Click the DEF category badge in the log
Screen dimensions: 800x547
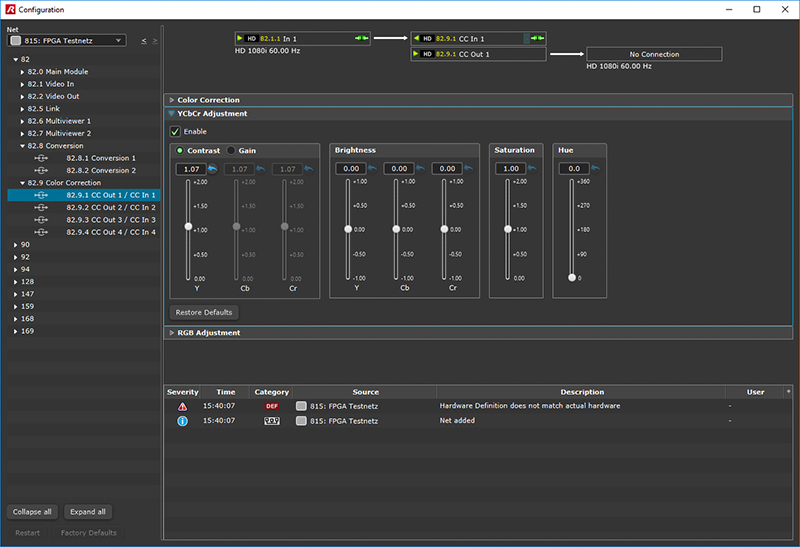click(x=271, y=406)
